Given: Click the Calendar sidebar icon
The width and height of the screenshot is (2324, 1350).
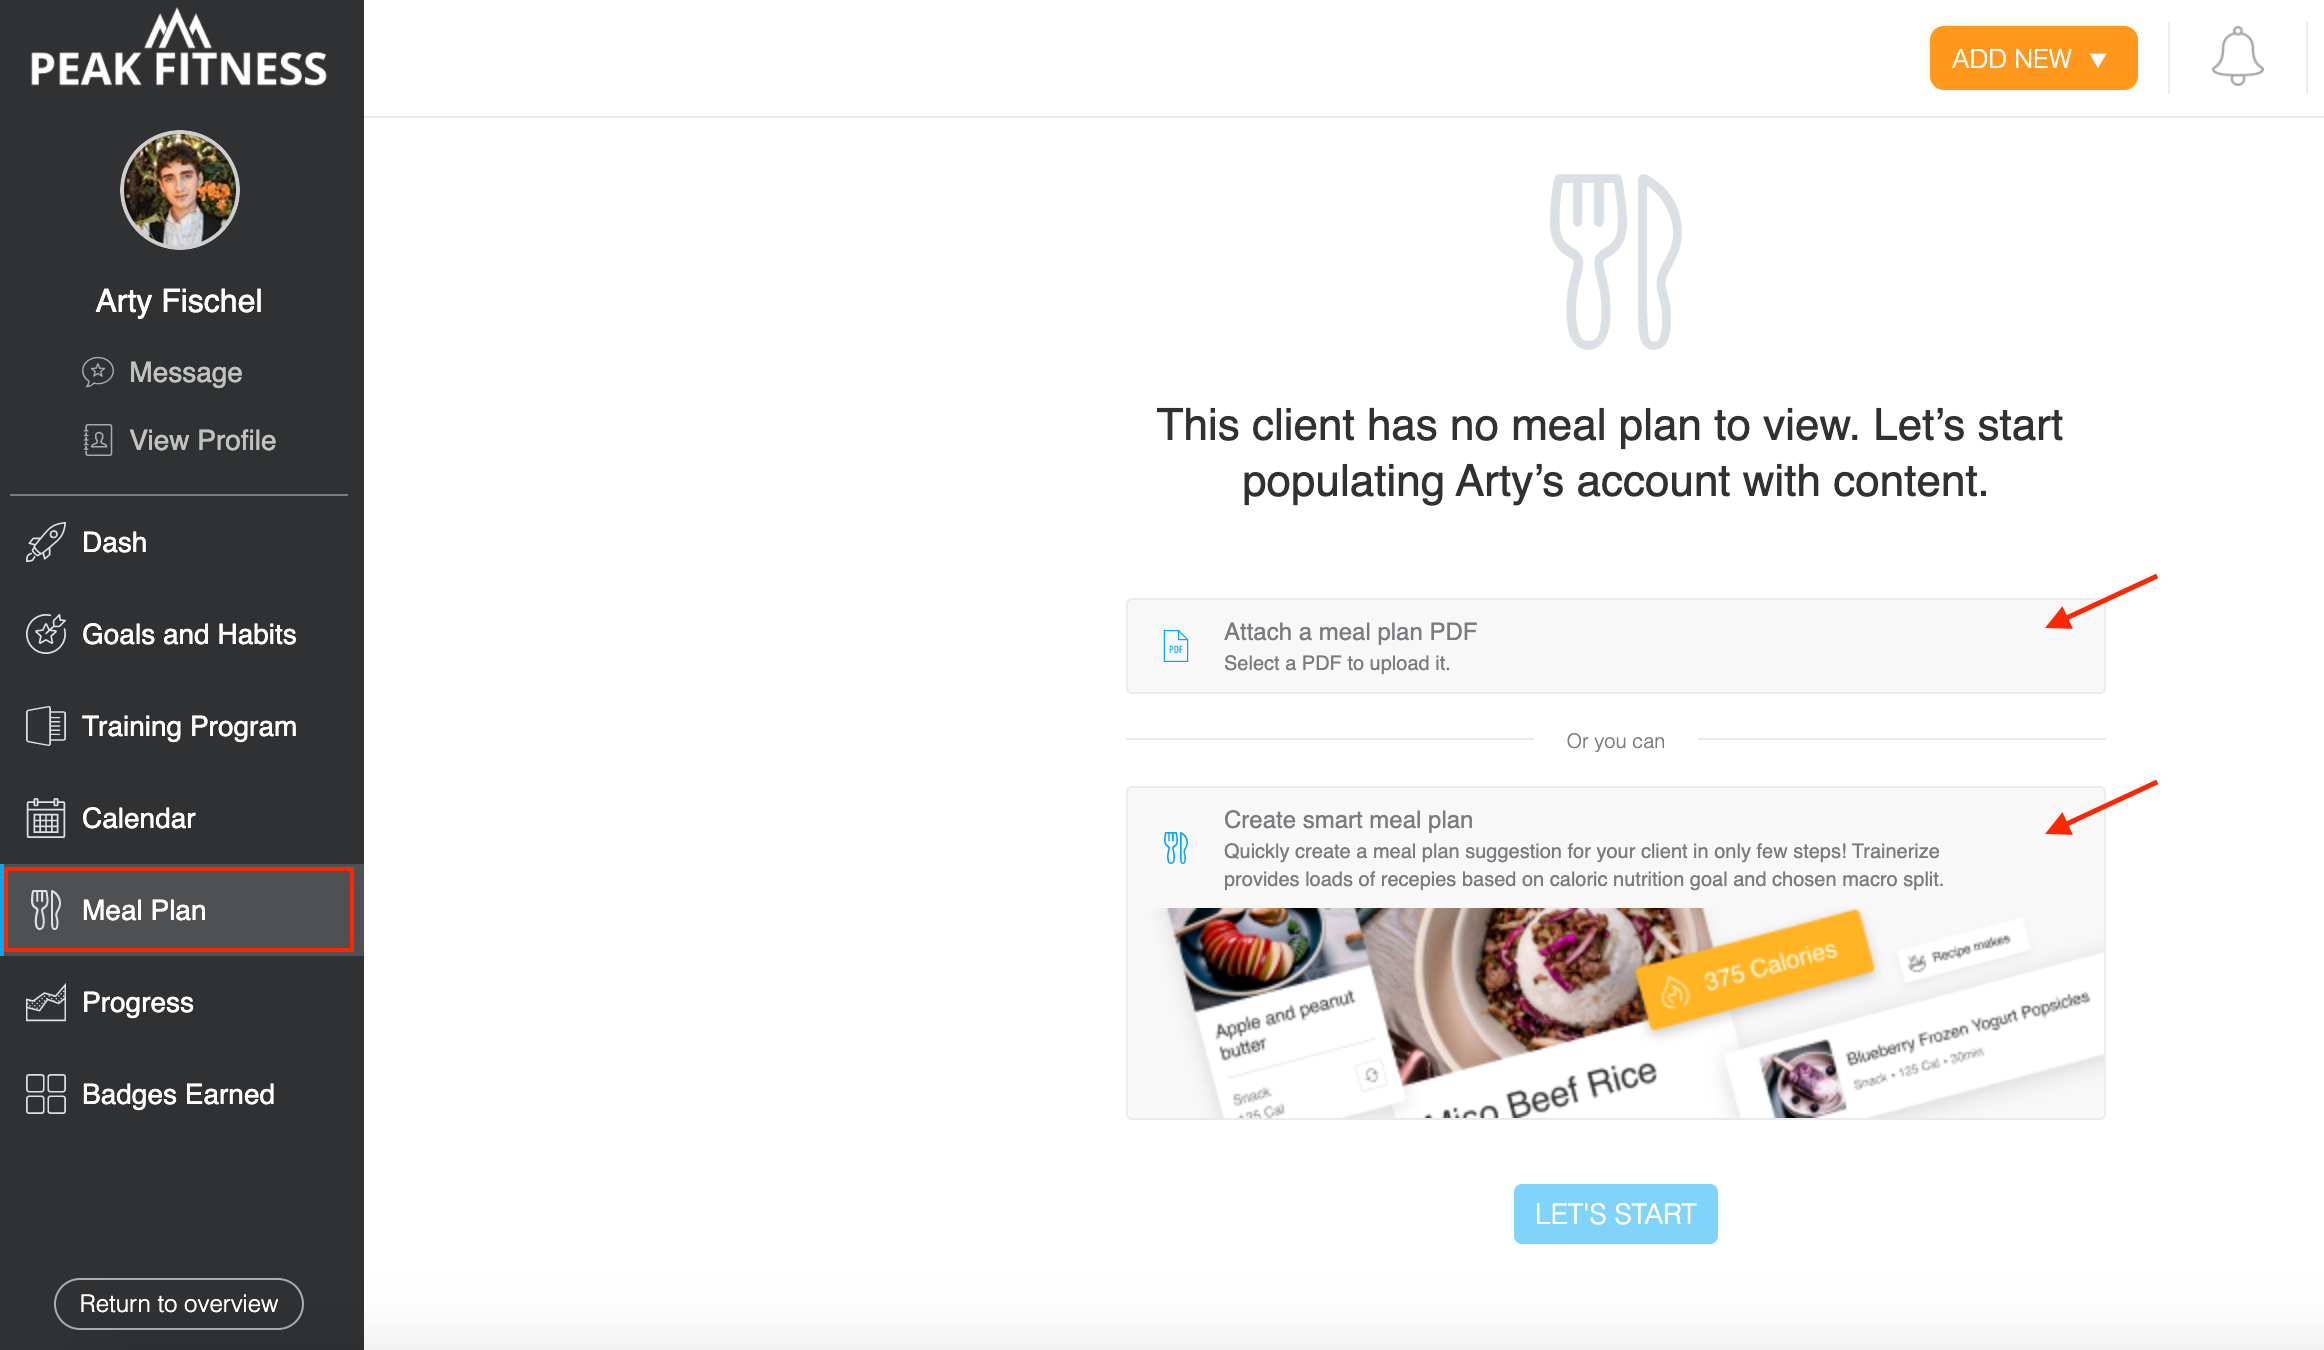Looking at the screenshot, I should pos(43,818).
